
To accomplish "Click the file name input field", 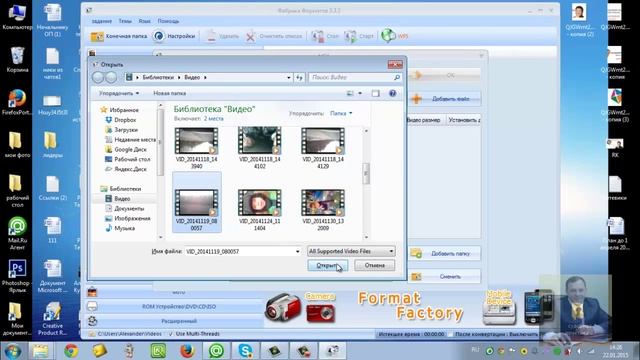I will point(240,251).
